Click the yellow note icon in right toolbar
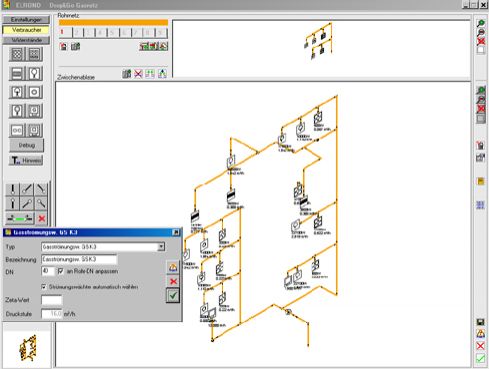 [480, 181]
